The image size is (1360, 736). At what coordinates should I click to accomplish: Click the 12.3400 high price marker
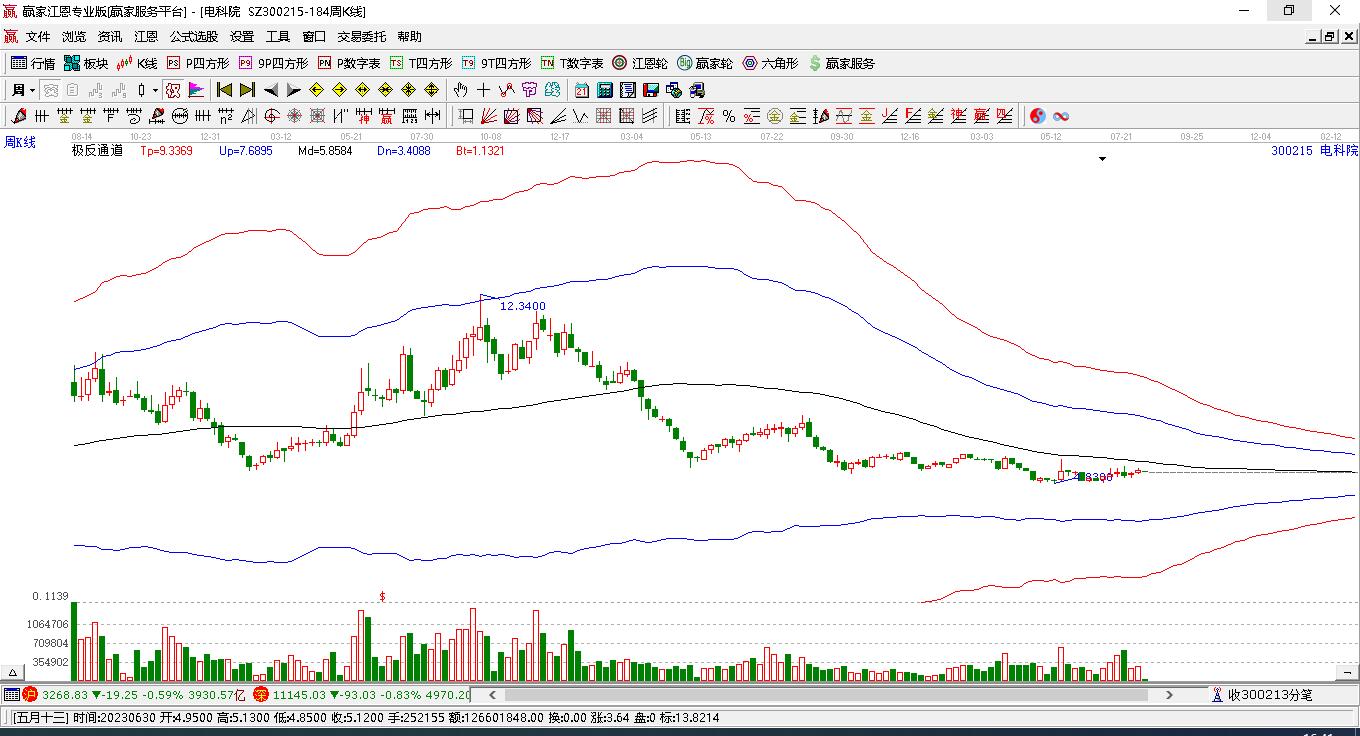(x=523, y=306)
